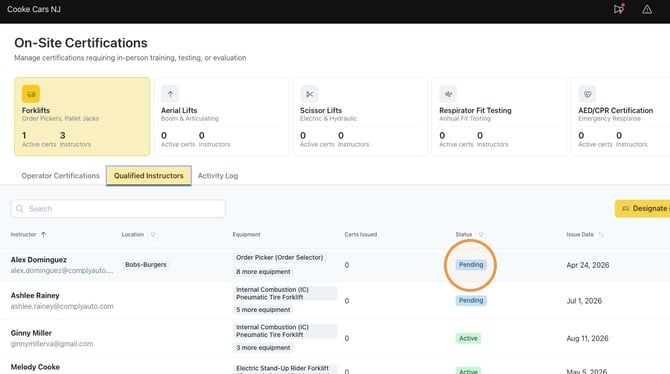Click the Aerial Lifts up-arrow icon

coord(170,94)
